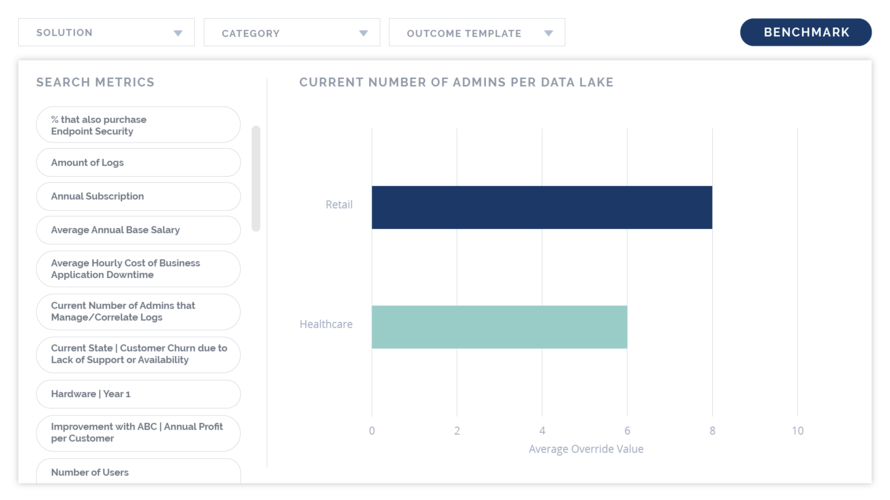The image size is (890, 500).
Task: Select '% that also purchase Endpoint Security' metric
Action: 138,125
